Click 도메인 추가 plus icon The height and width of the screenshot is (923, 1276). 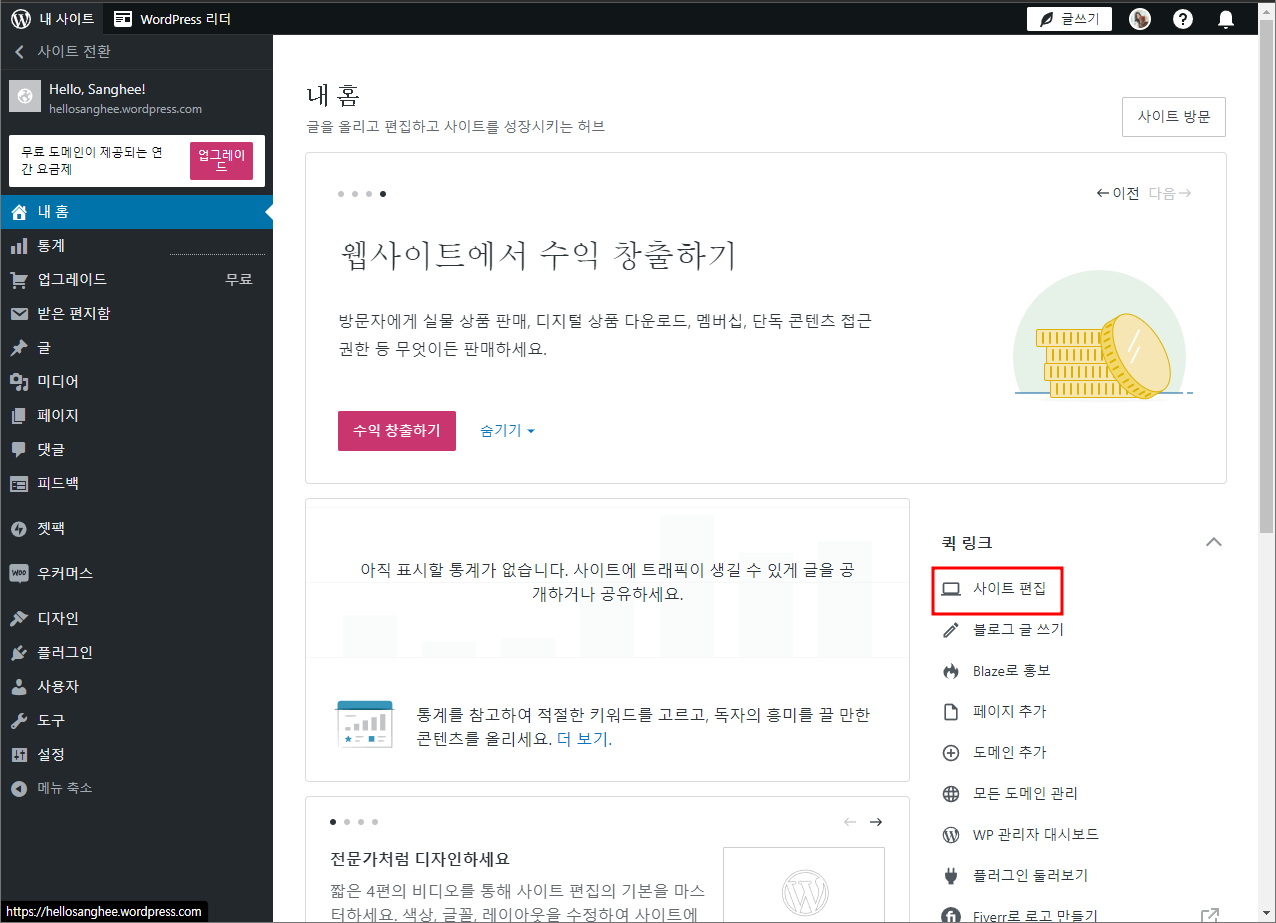point(951,753)
